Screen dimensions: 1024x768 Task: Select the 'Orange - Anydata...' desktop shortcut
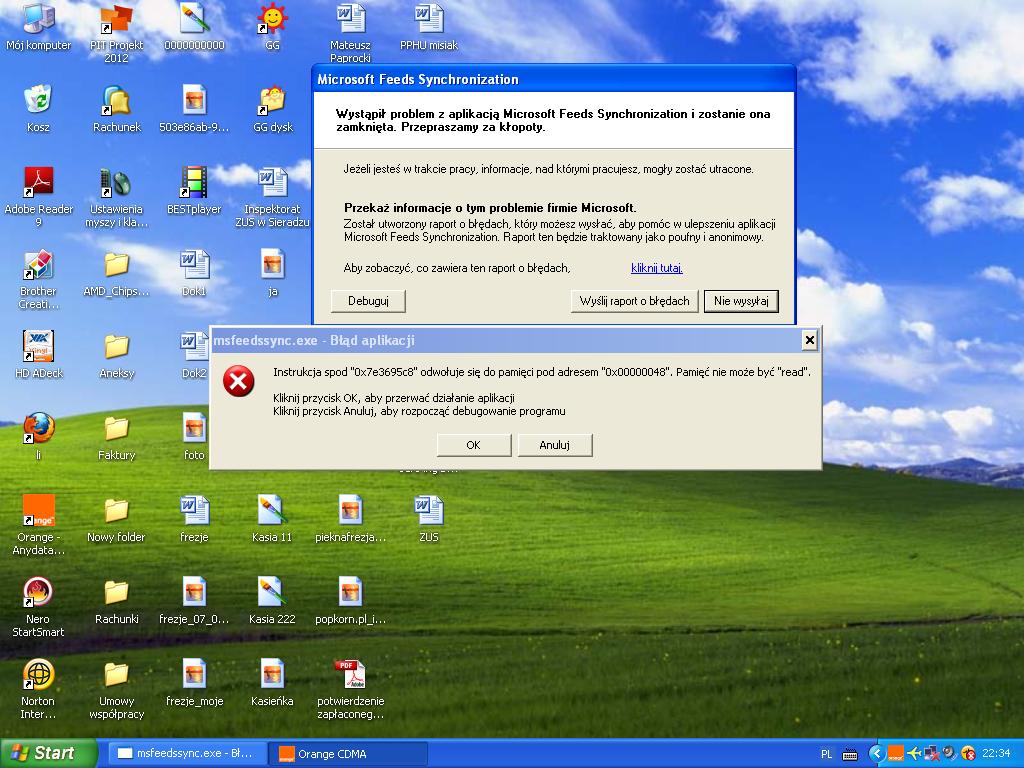pyautogui.click(x=39, y=526)
